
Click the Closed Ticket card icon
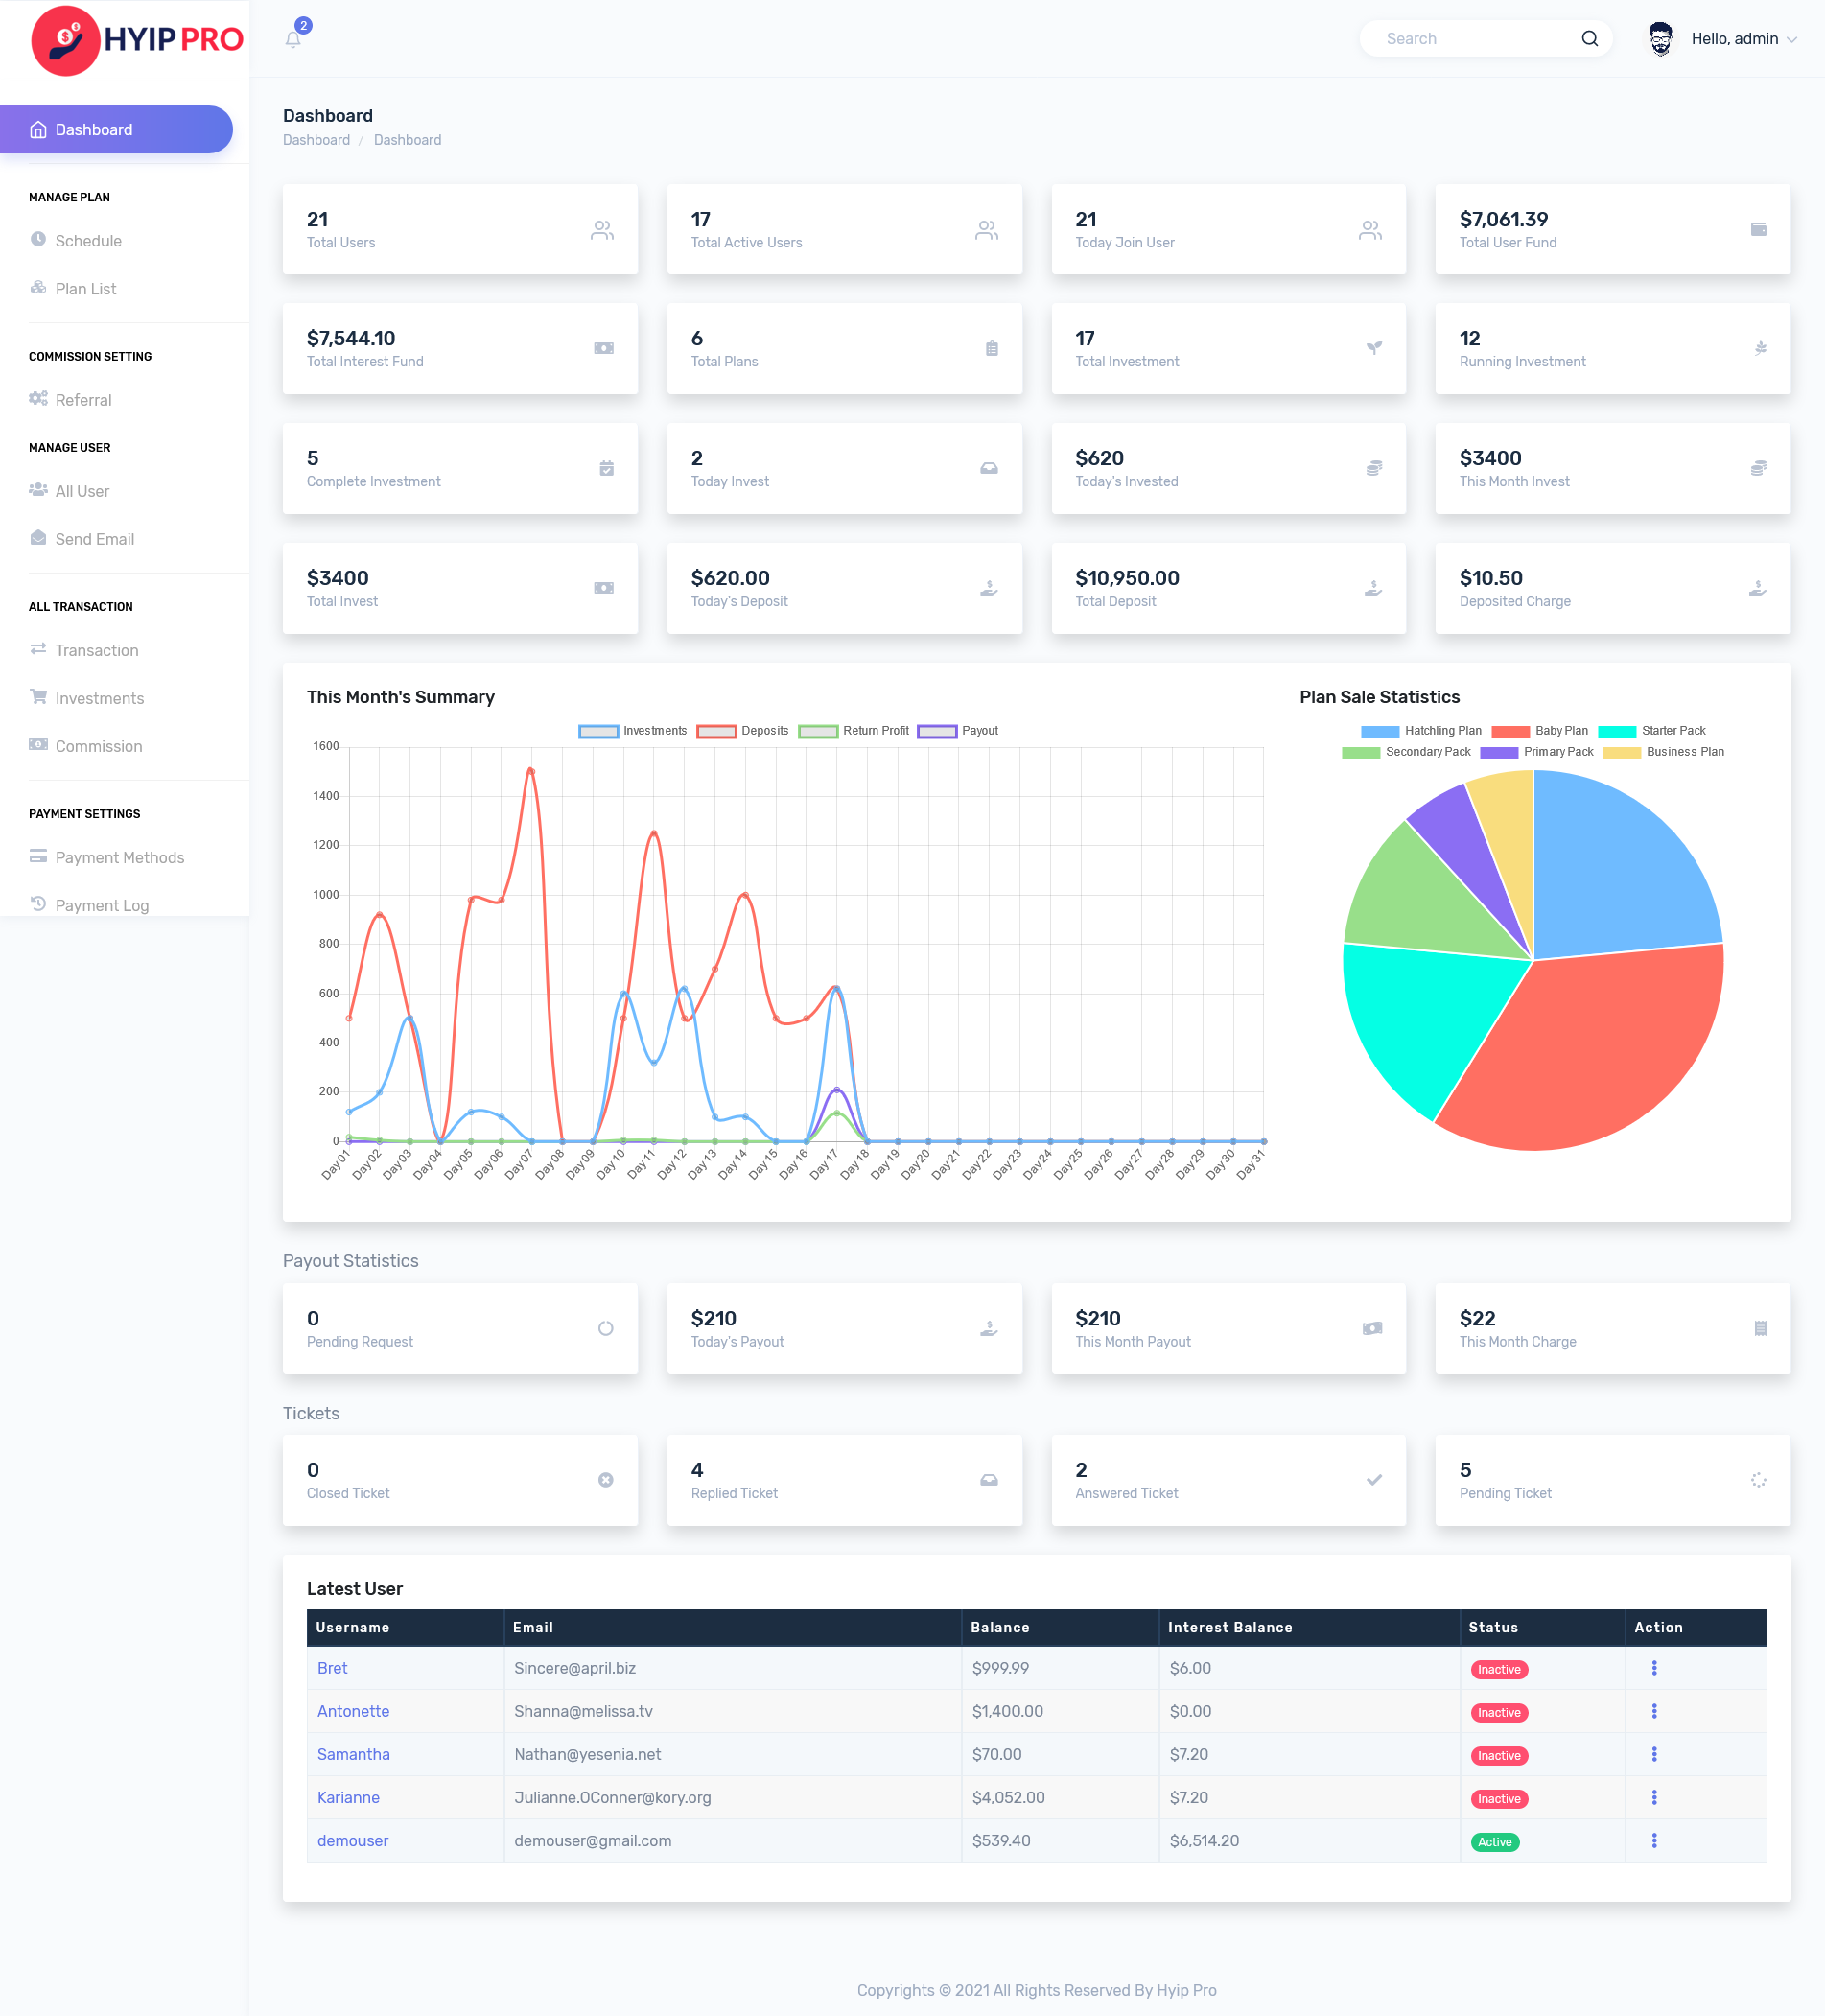(605, 1480)
